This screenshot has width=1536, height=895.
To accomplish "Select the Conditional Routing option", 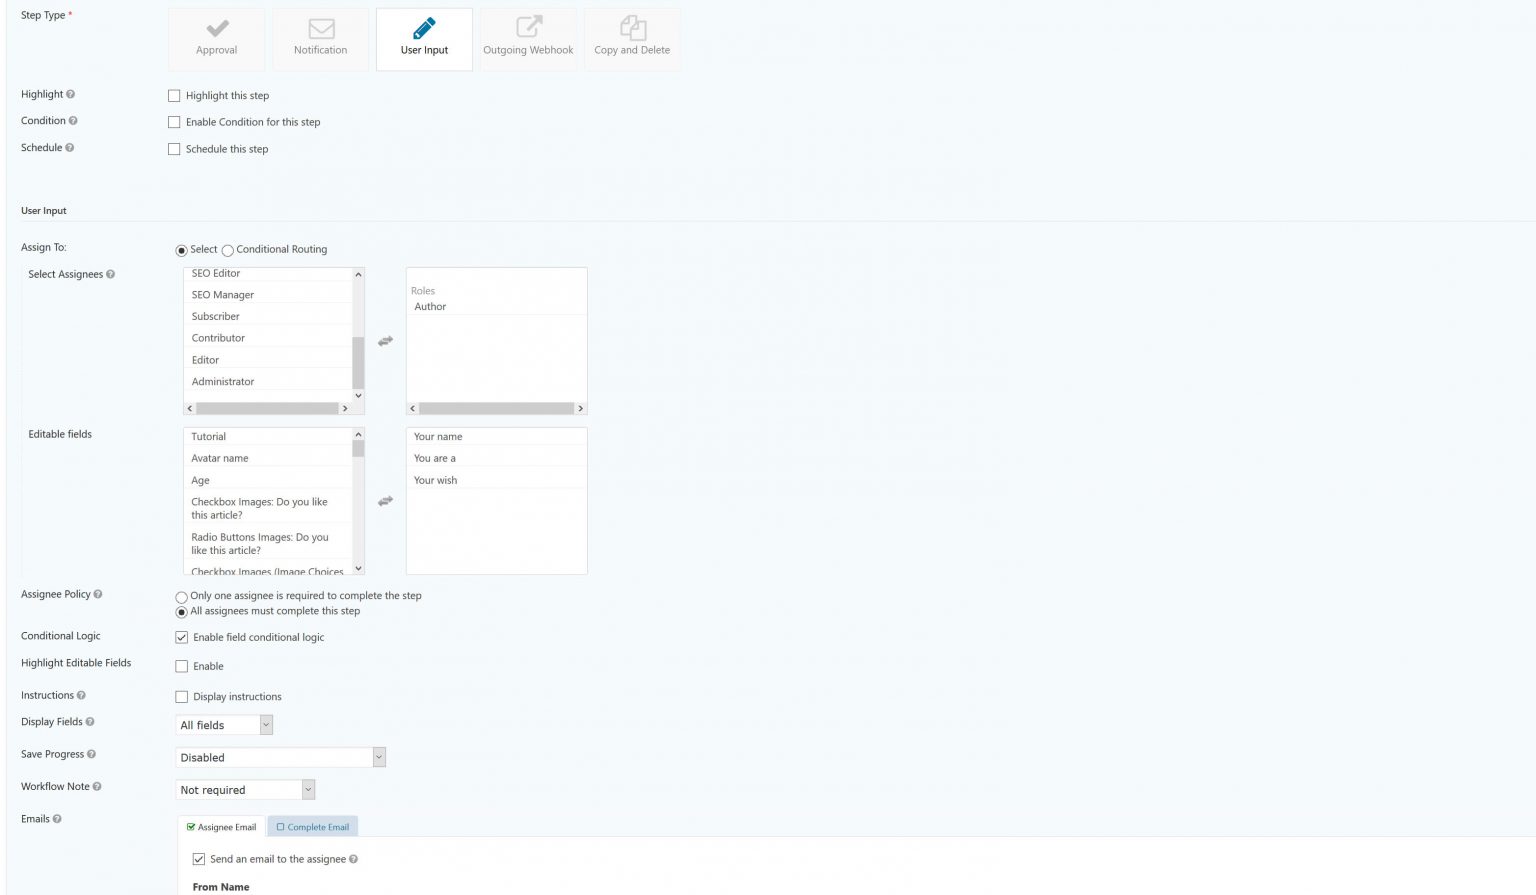I will (x=227, y=250).
